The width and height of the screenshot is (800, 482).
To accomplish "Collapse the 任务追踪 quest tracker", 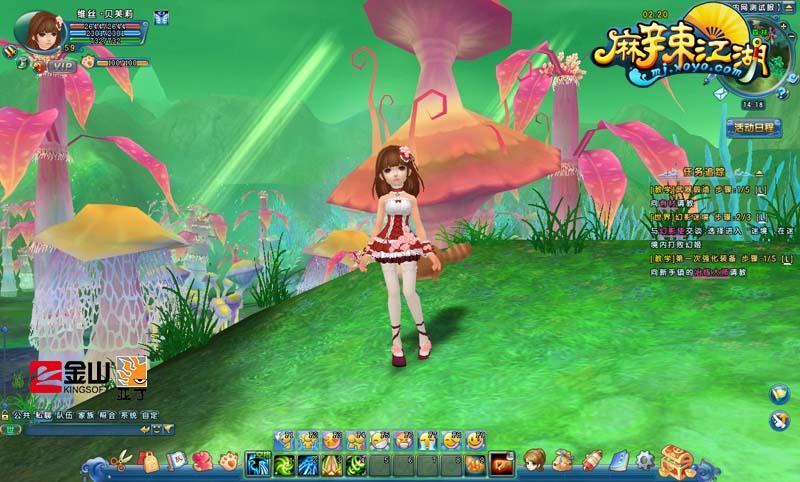I will 759,173.
